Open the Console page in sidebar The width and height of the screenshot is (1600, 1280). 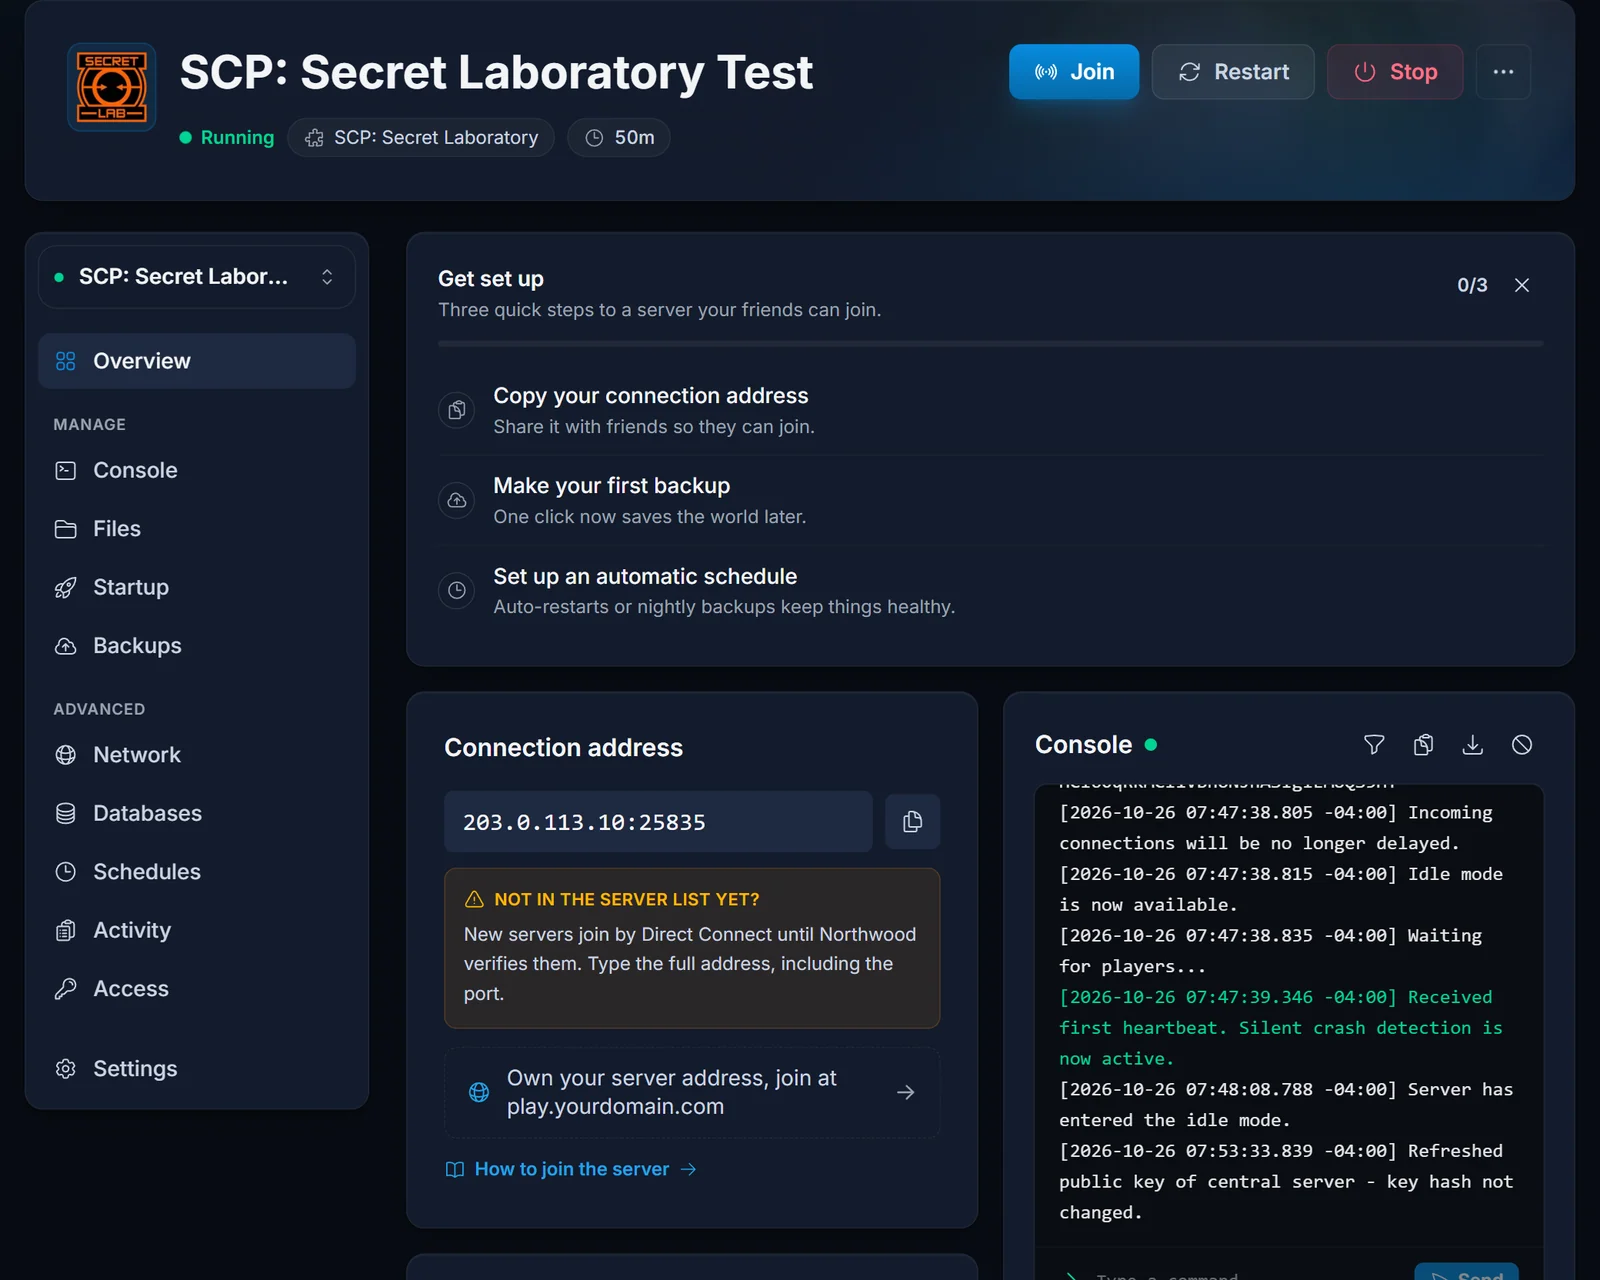point(197,470)
